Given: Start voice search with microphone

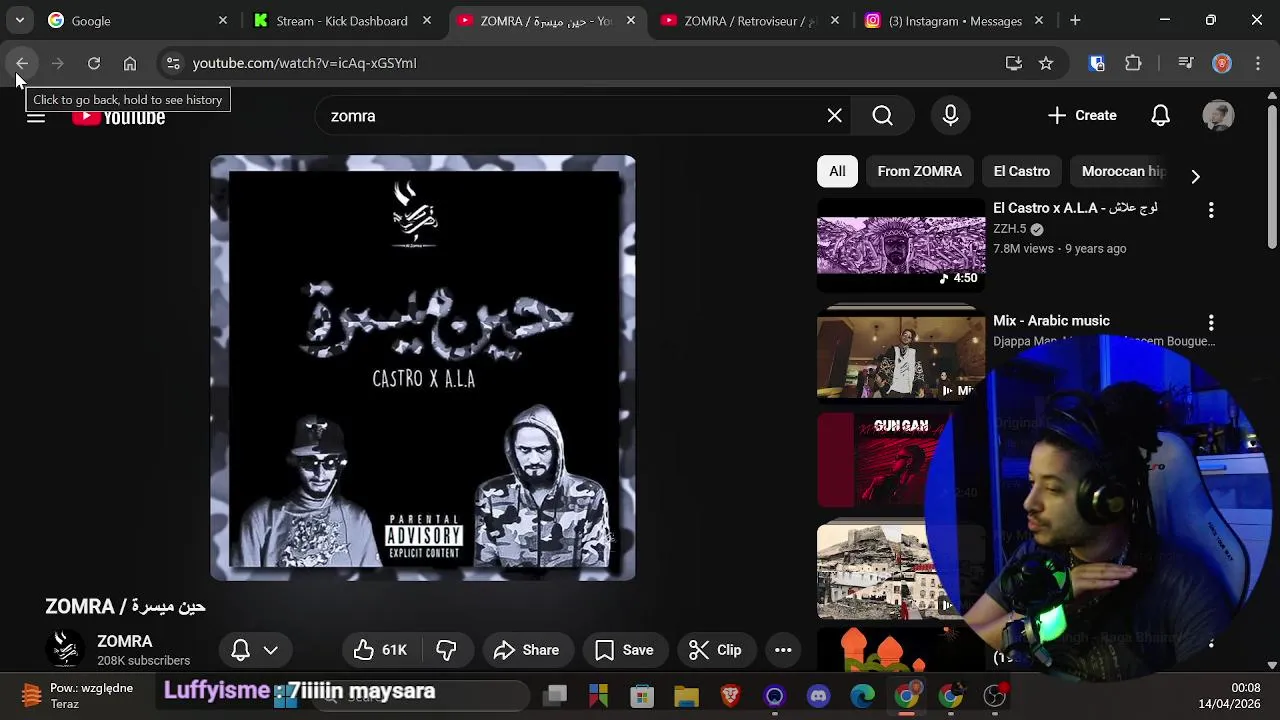Looking at the screenshot, I should coord(951,116).
